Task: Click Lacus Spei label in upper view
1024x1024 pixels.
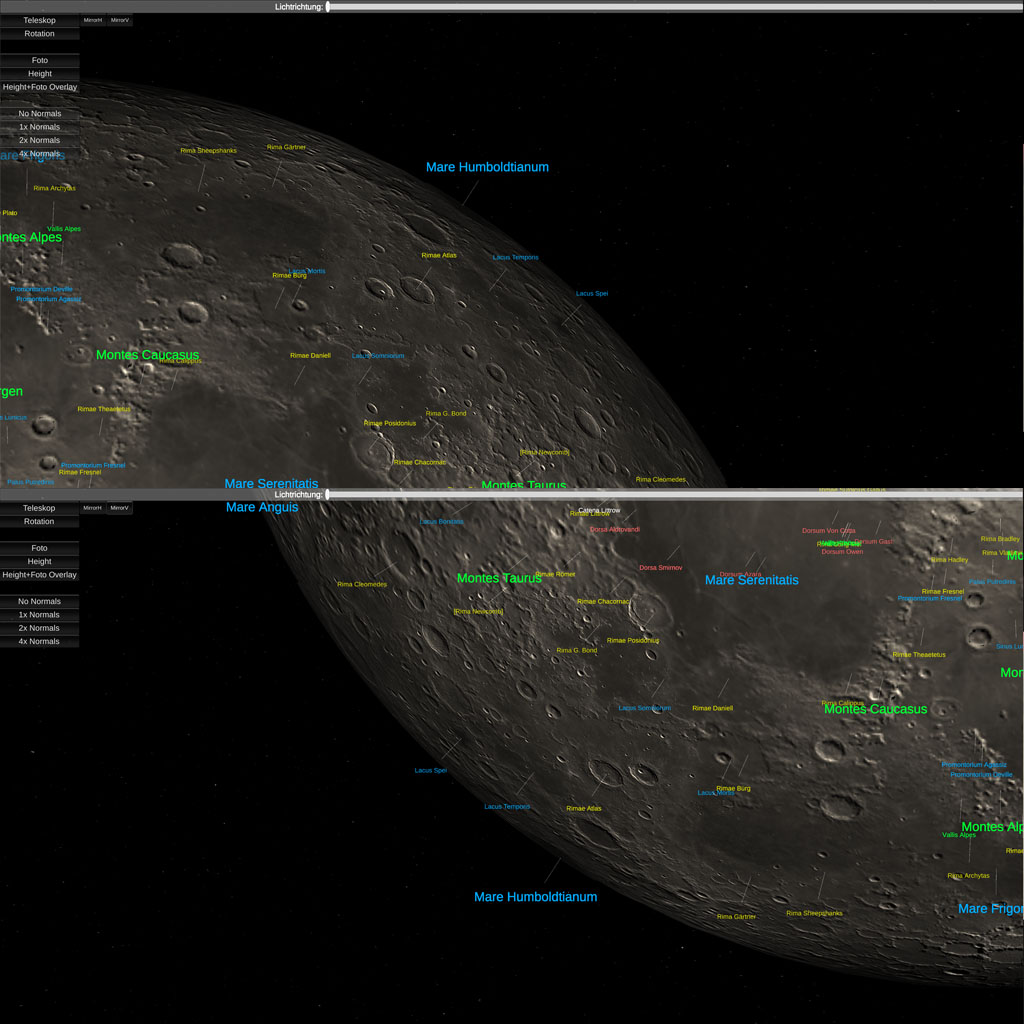Action: pyautogui.click(x=592, y=294)
